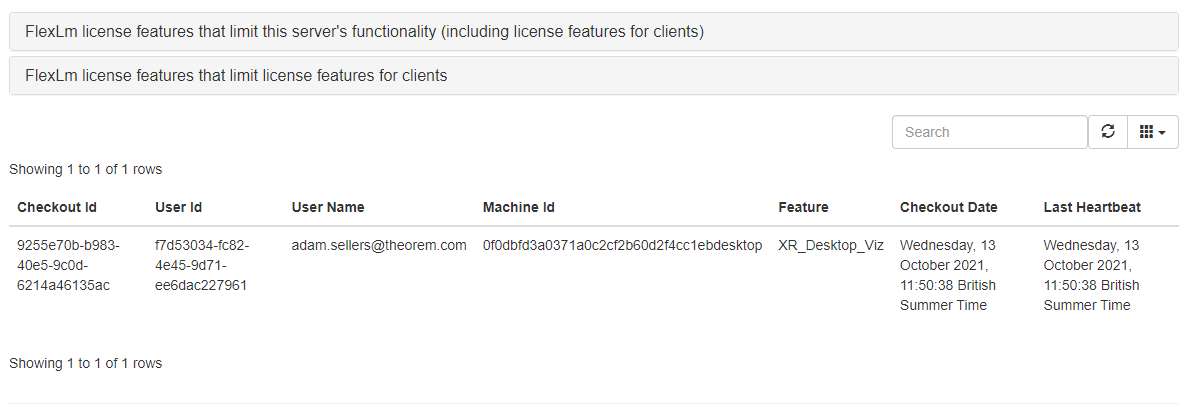
Task: Click the last heartbeat cell value
Action: tap(1091, 275)
